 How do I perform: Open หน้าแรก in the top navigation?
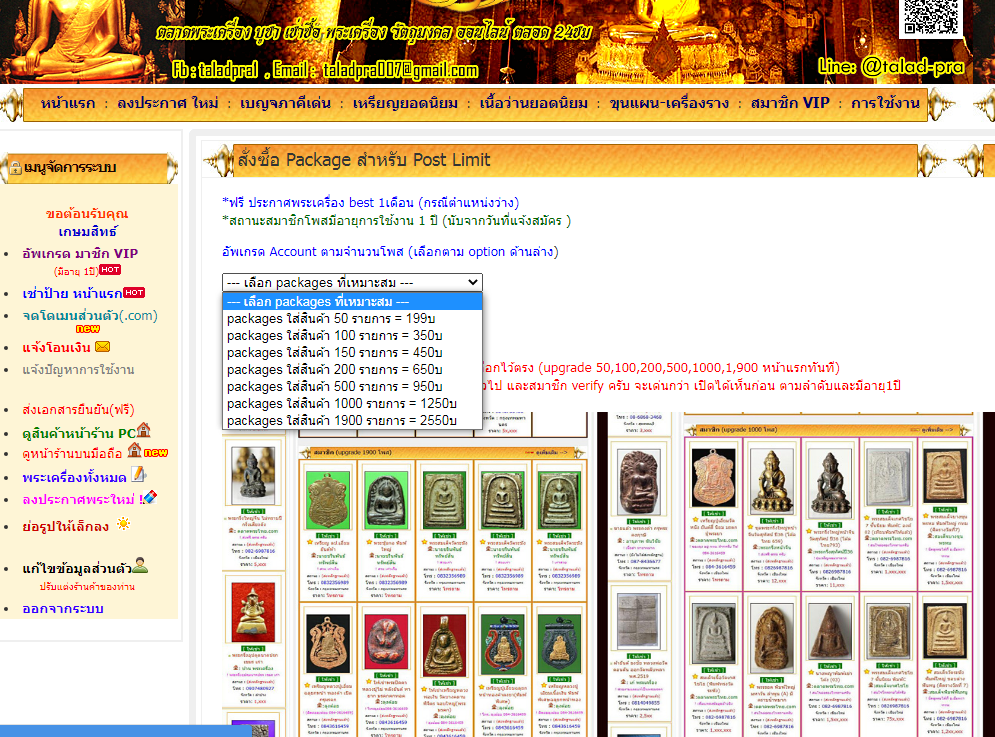click(69, 104)
